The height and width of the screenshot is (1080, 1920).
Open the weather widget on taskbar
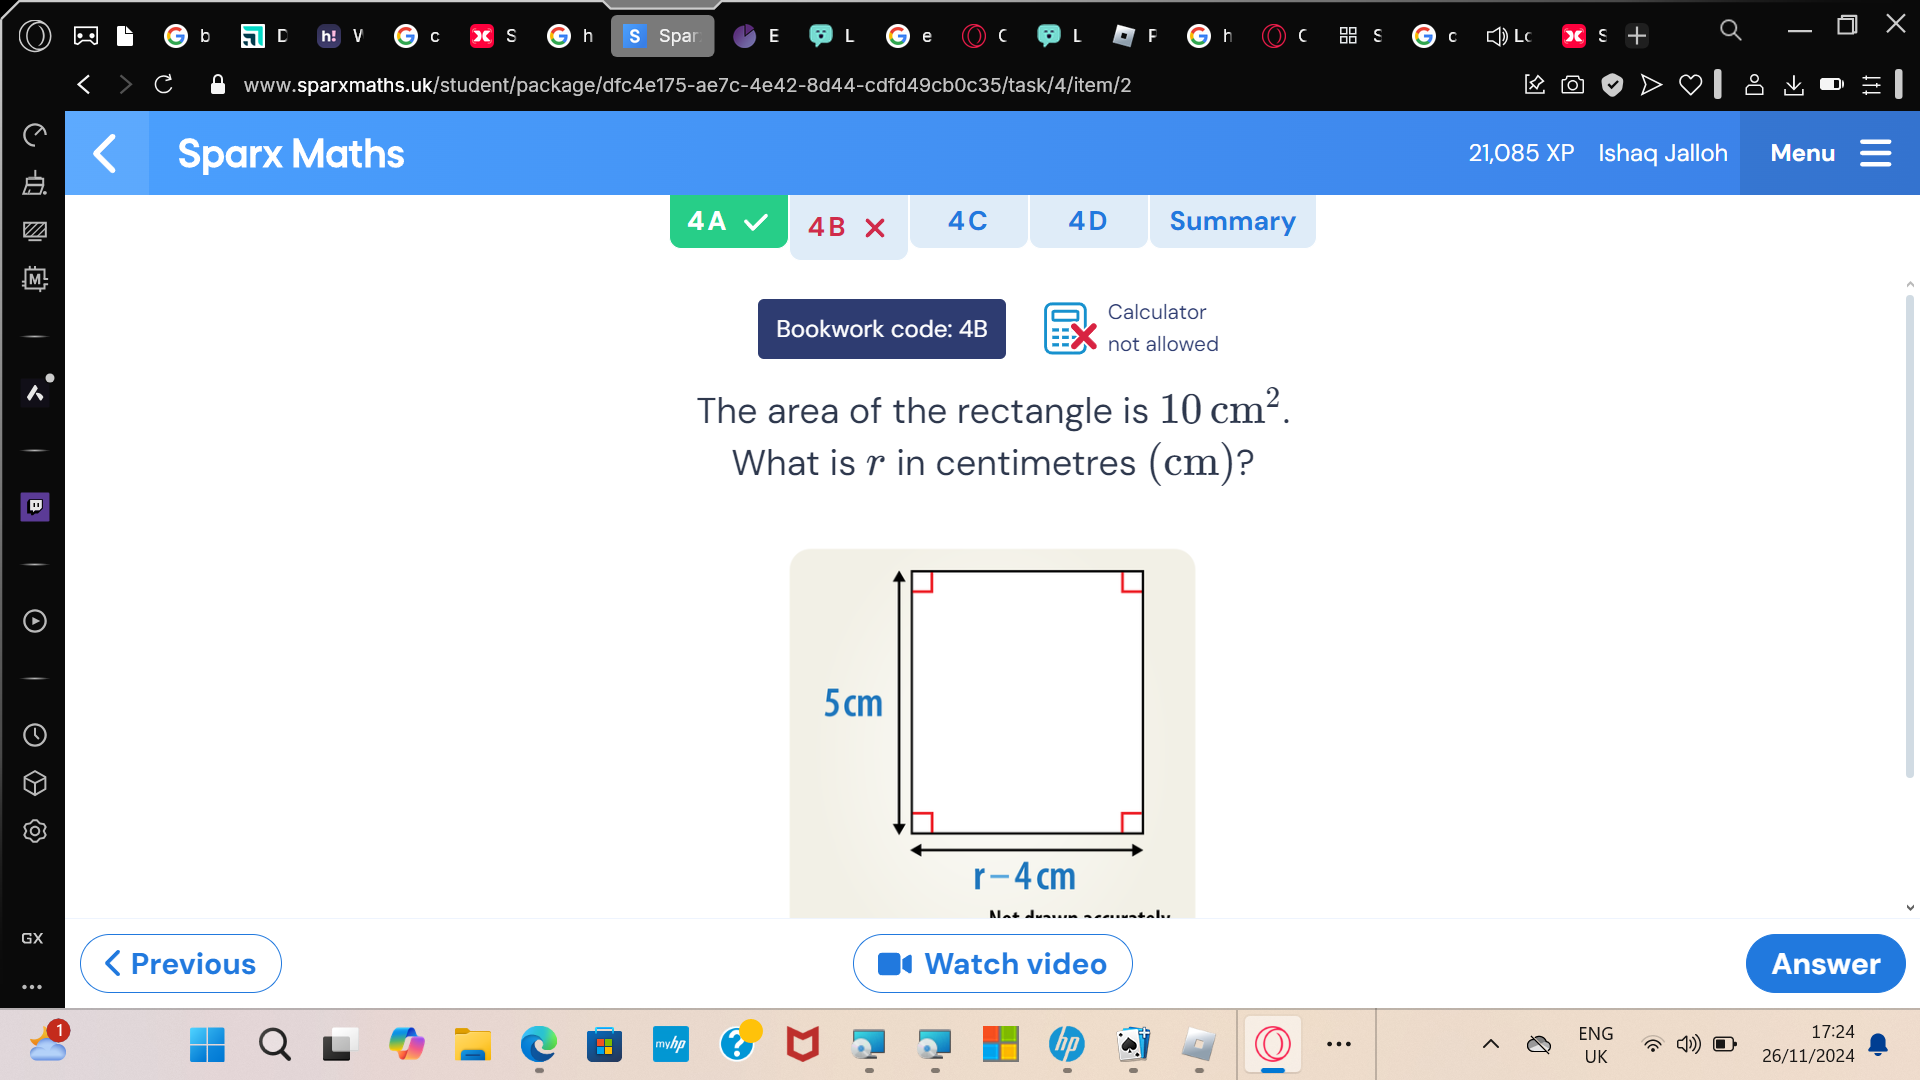point(48,1041)
